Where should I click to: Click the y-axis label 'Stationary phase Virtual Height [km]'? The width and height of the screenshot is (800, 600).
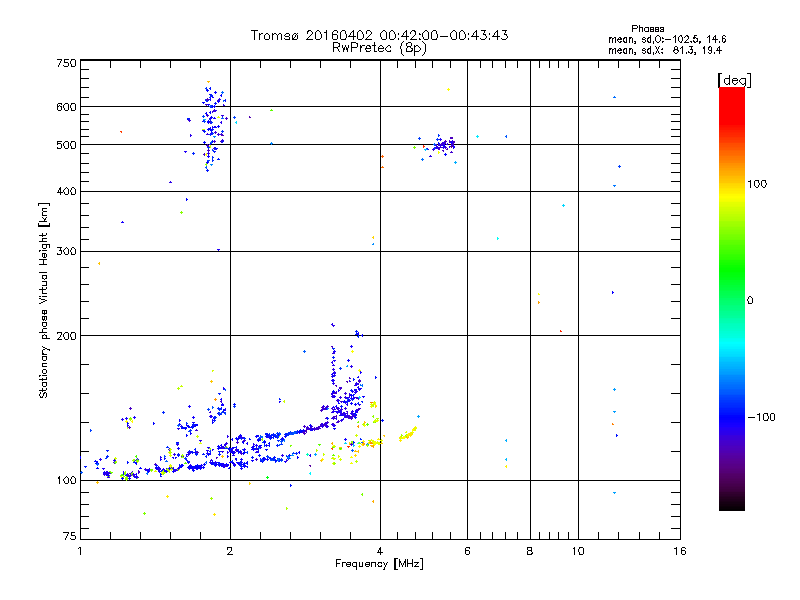click(44, 300)
